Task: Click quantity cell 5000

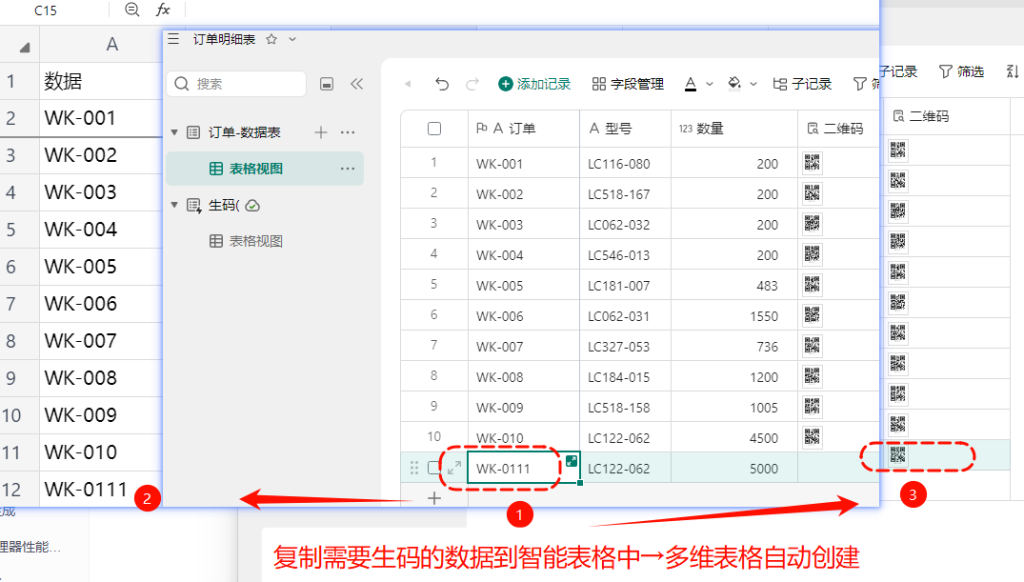Action: 734,468
